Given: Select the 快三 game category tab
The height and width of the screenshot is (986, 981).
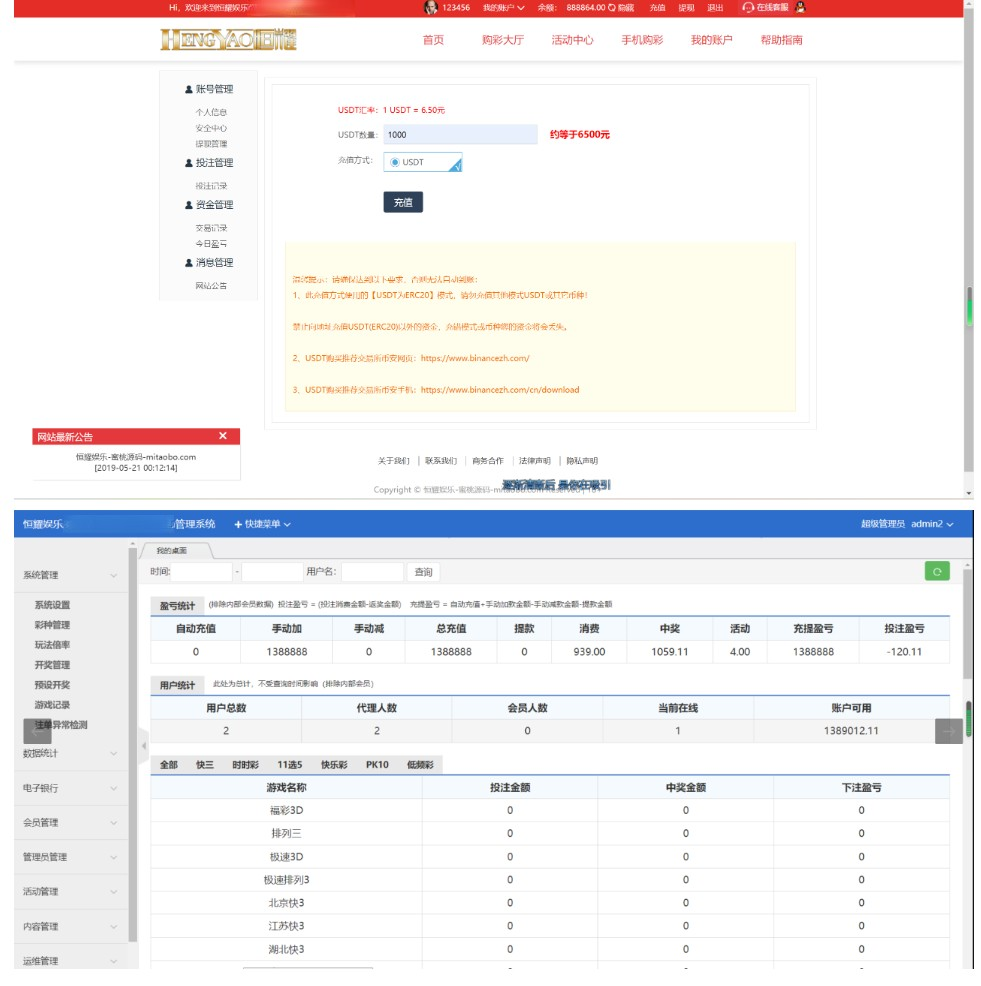Looking at the screenshot, I should point(205,765).
